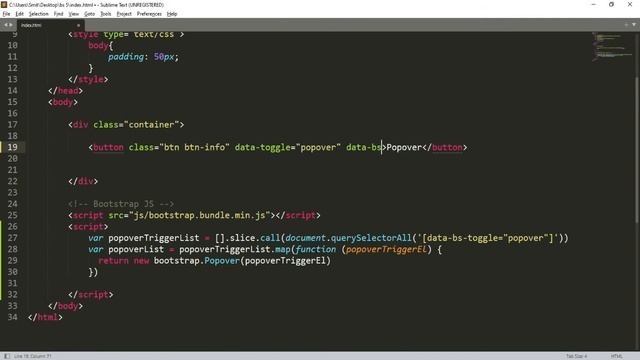The height and width of the screenshot is (360, 640).
Task: Click "bootstrap.Popover" on line 29
Action: (197, 260)
